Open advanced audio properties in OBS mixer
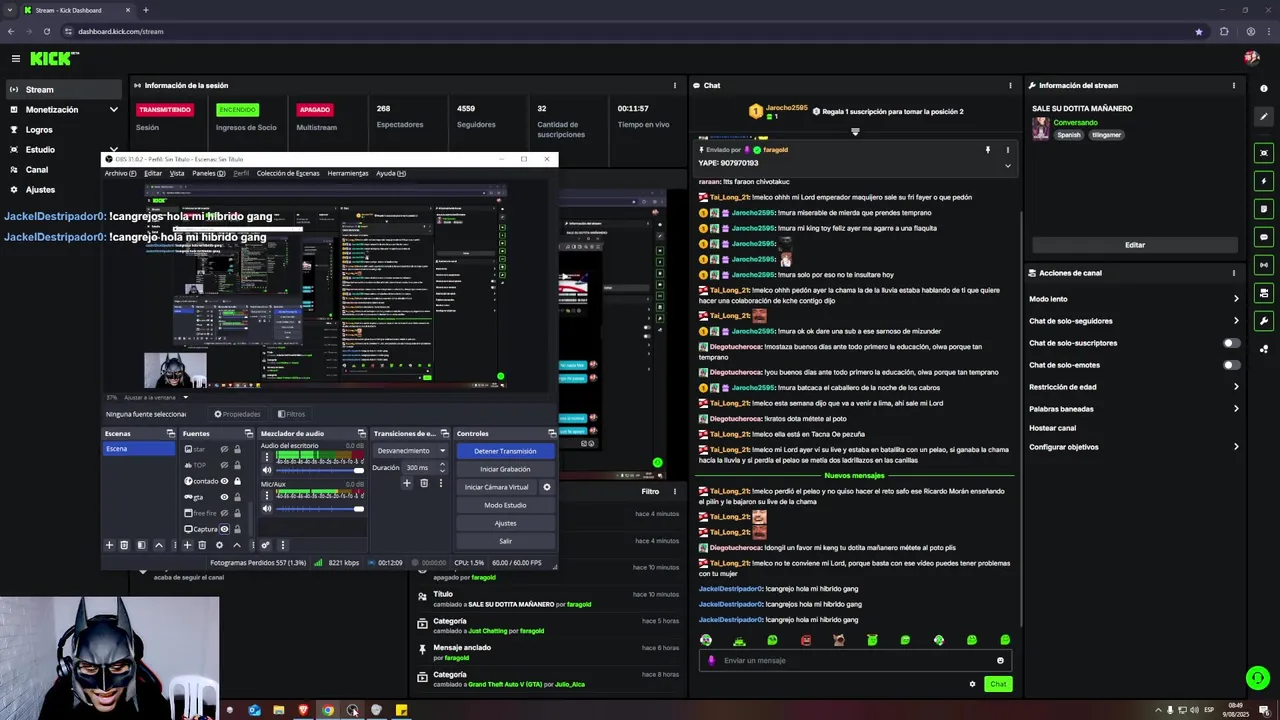 coord(265,545)
